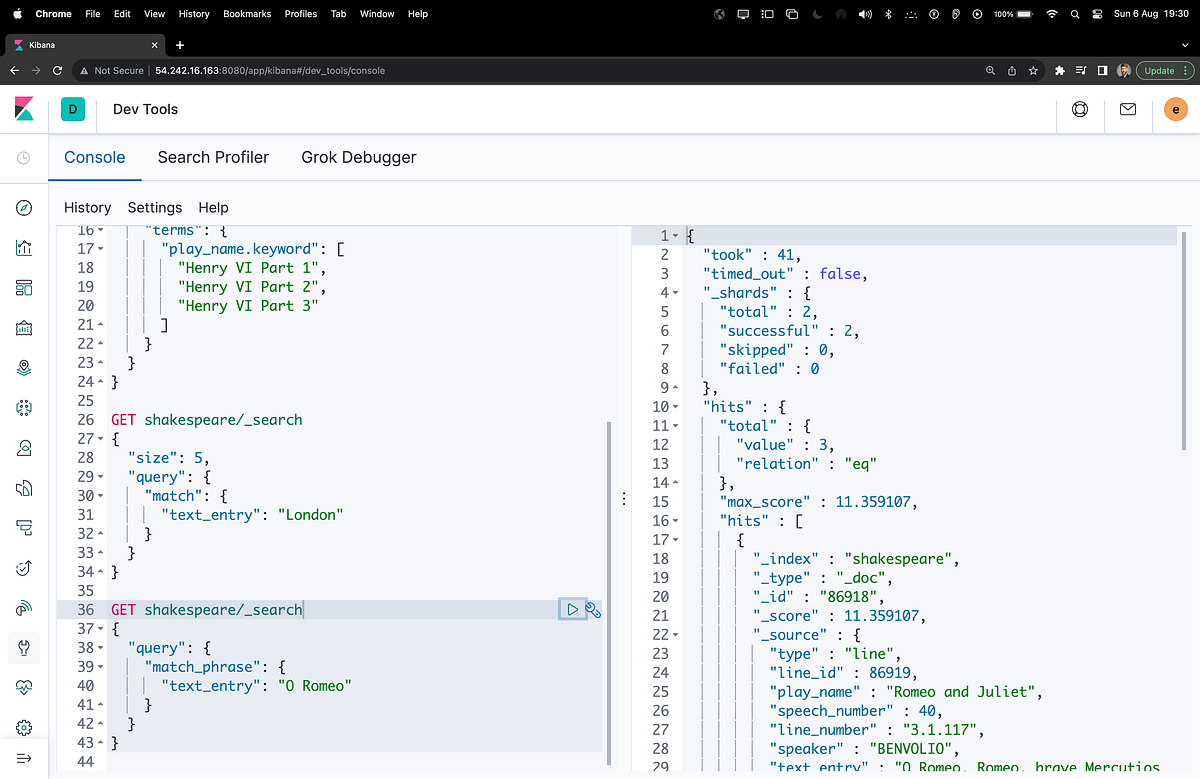Open the user profile avatar menu

pyautogui.click(x=1175, y=109)
